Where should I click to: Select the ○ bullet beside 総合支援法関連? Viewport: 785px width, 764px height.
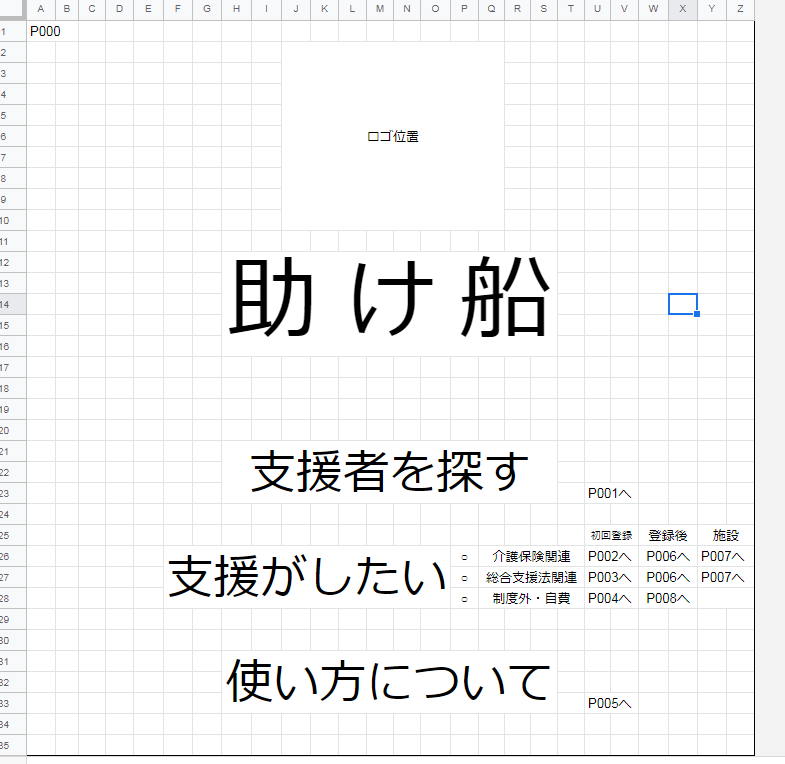coord(465,578)
